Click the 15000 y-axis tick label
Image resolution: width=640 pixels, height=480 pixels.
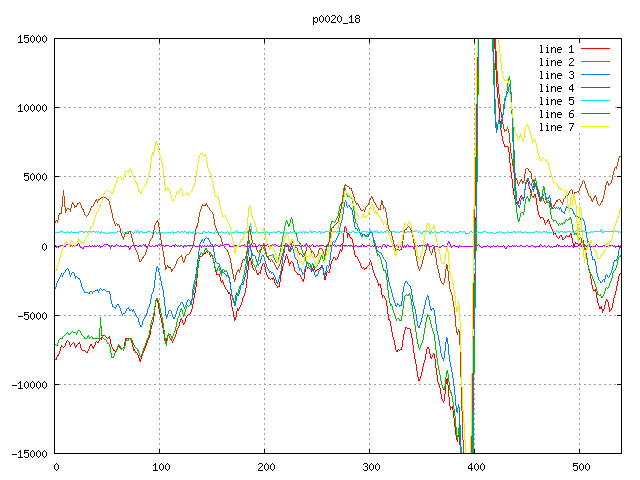(x=32, y=39)
